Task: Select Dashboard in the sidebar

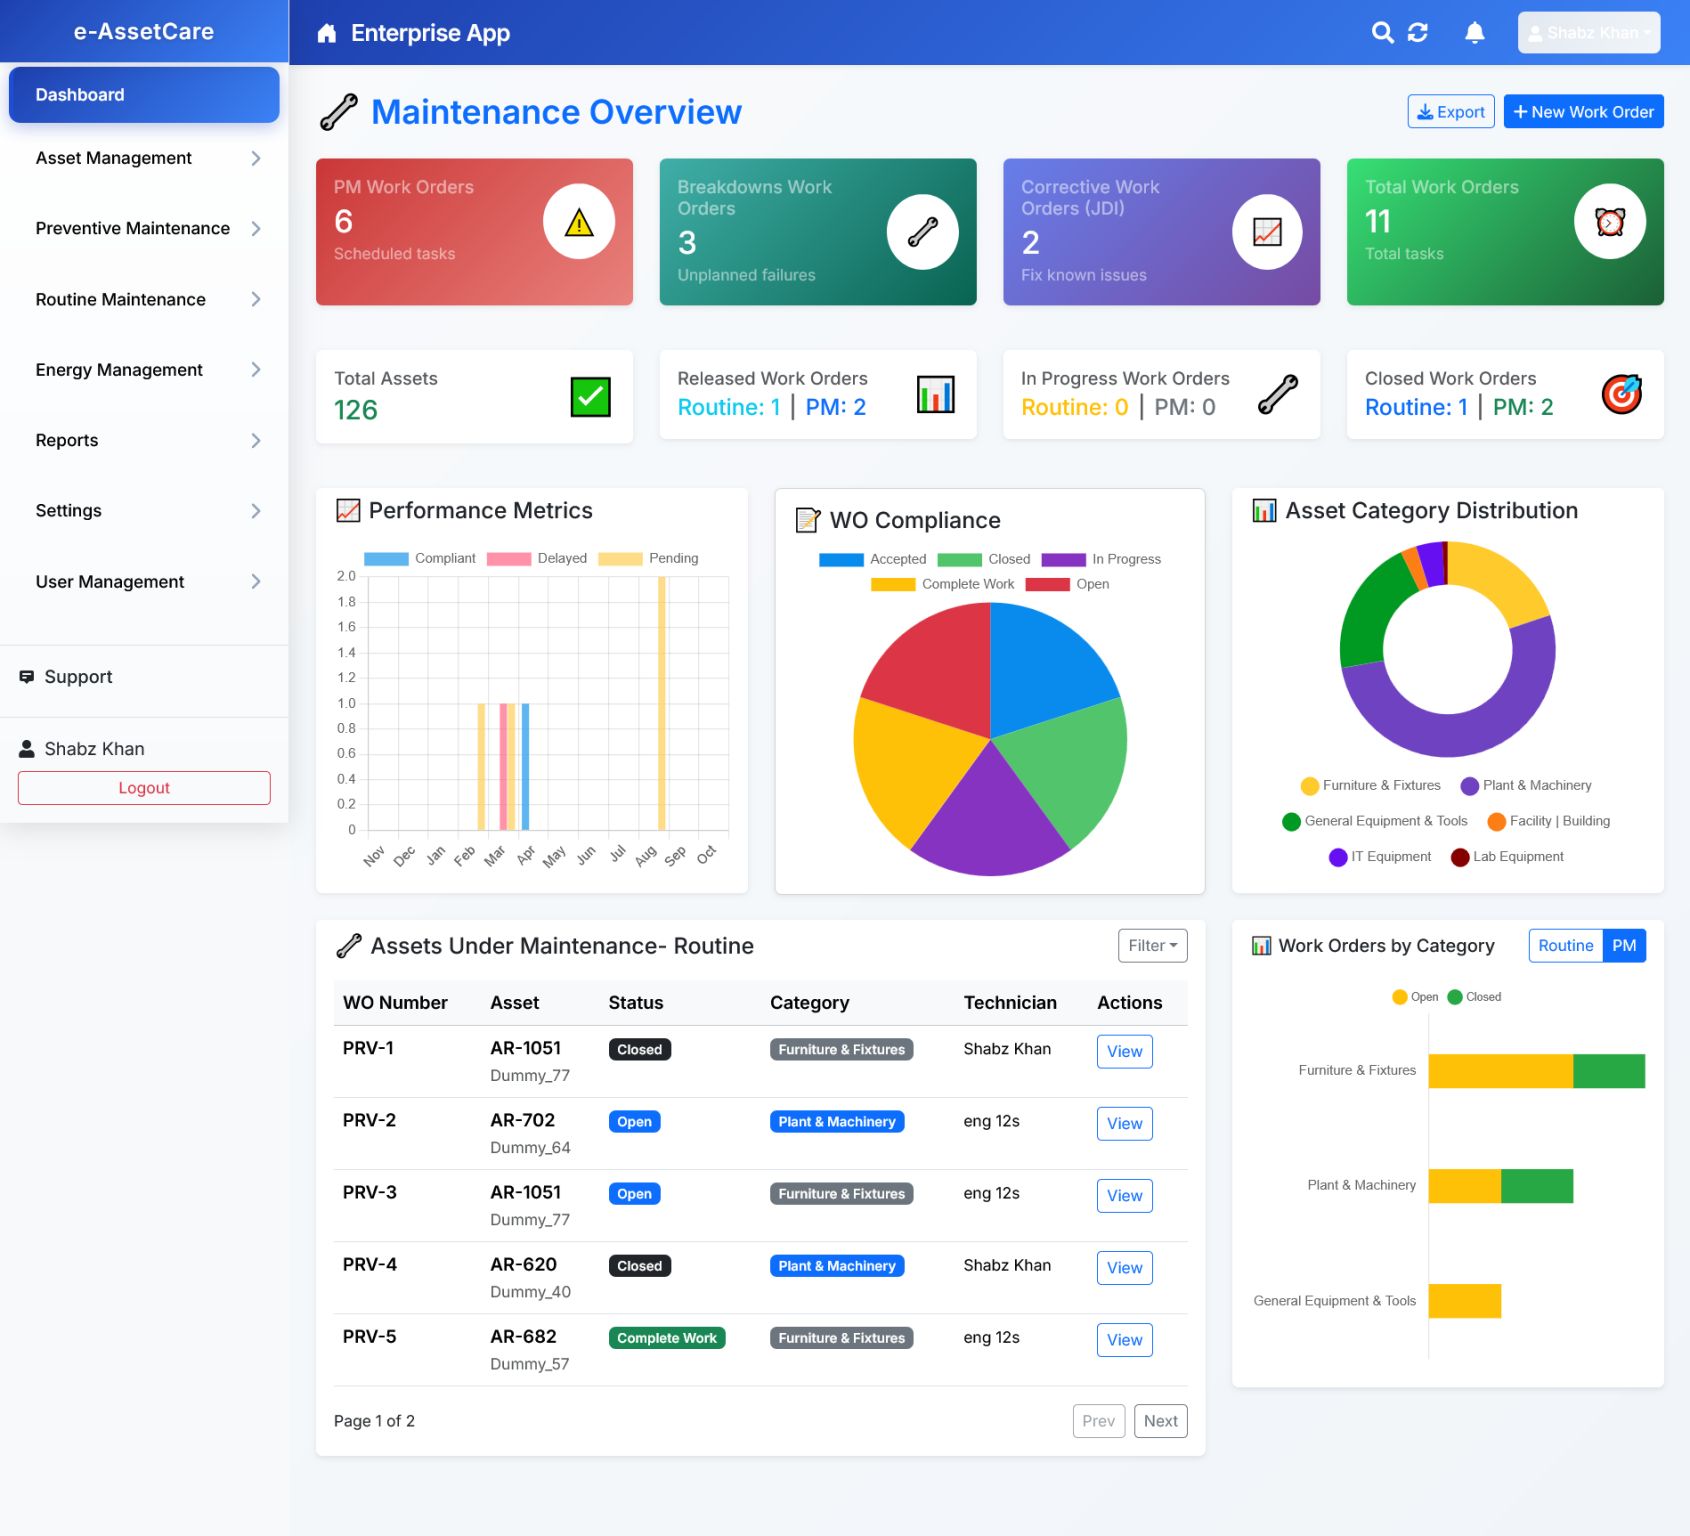Action: click(x=80, y=94)
